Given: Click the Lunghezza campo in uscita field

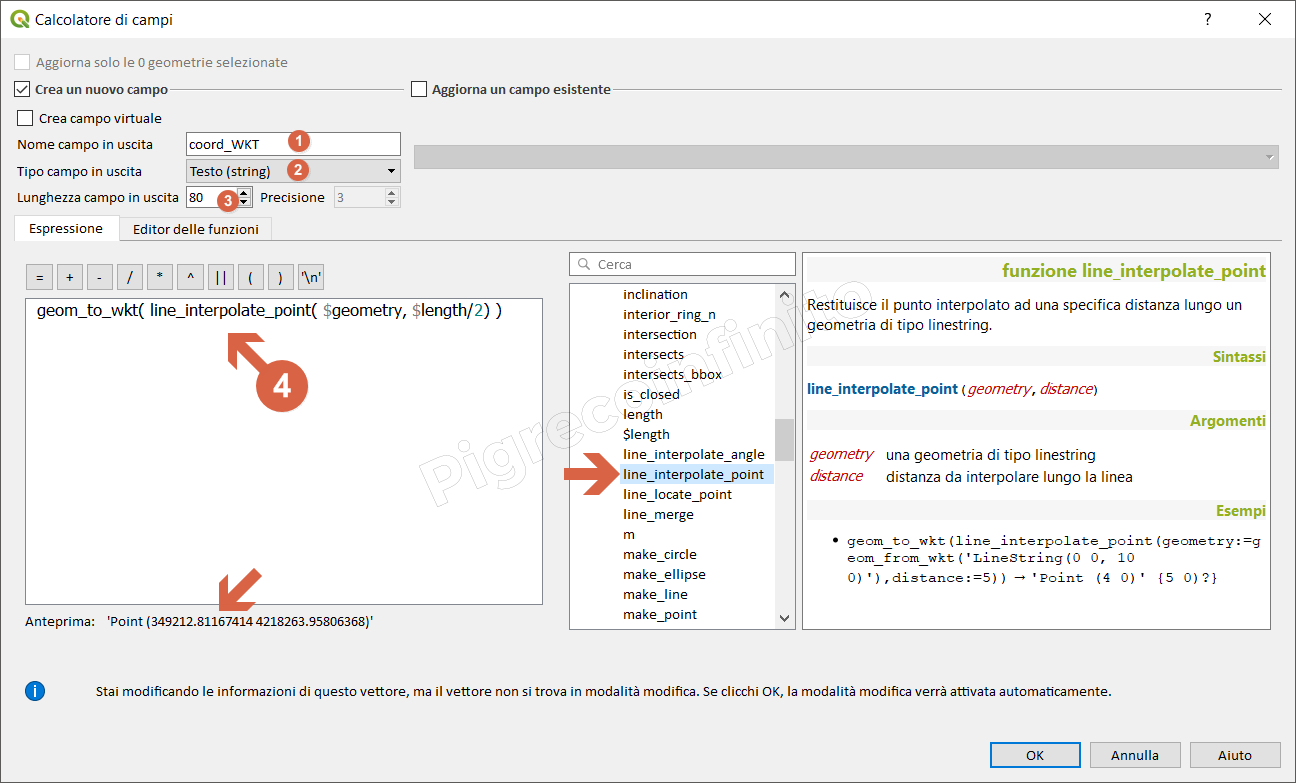Looking at the screenshot, I should coord(211,197).
